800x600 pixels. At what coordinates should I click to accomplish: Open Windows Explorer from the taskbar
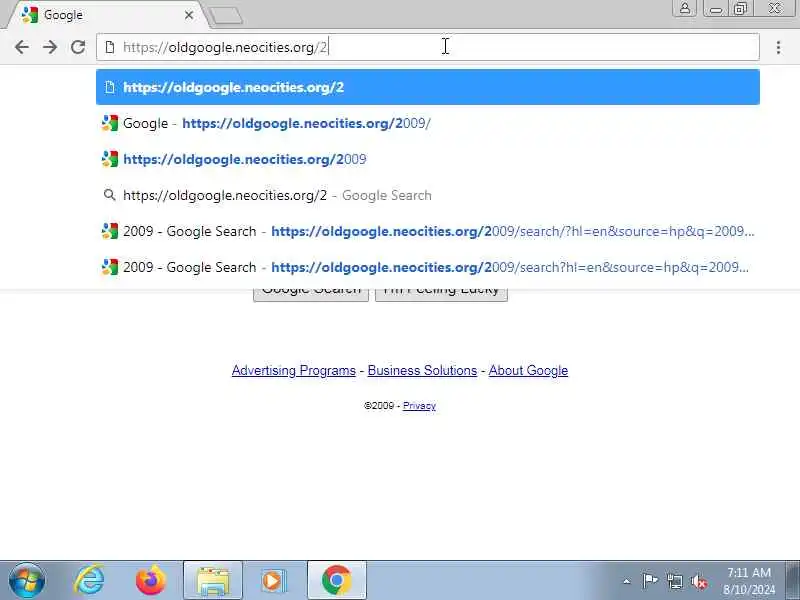213,581
